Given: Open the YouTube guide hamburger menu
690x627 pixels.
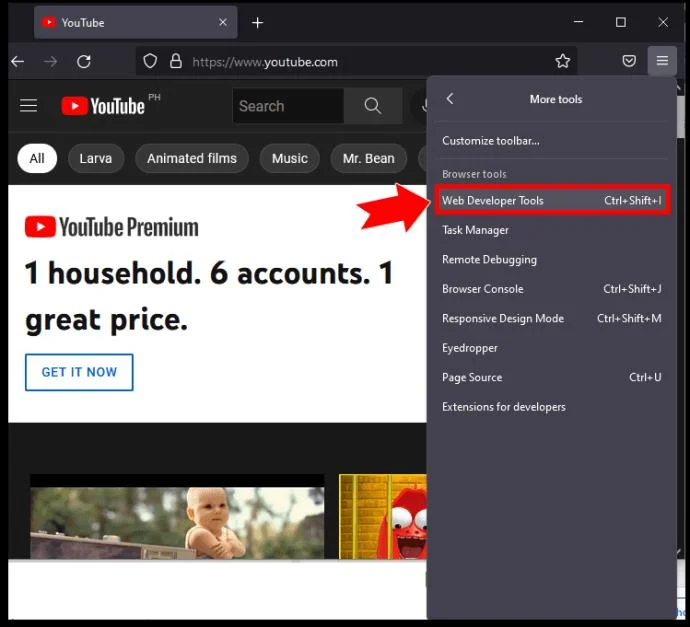Looking at the screenshot, I should point(29,106).
